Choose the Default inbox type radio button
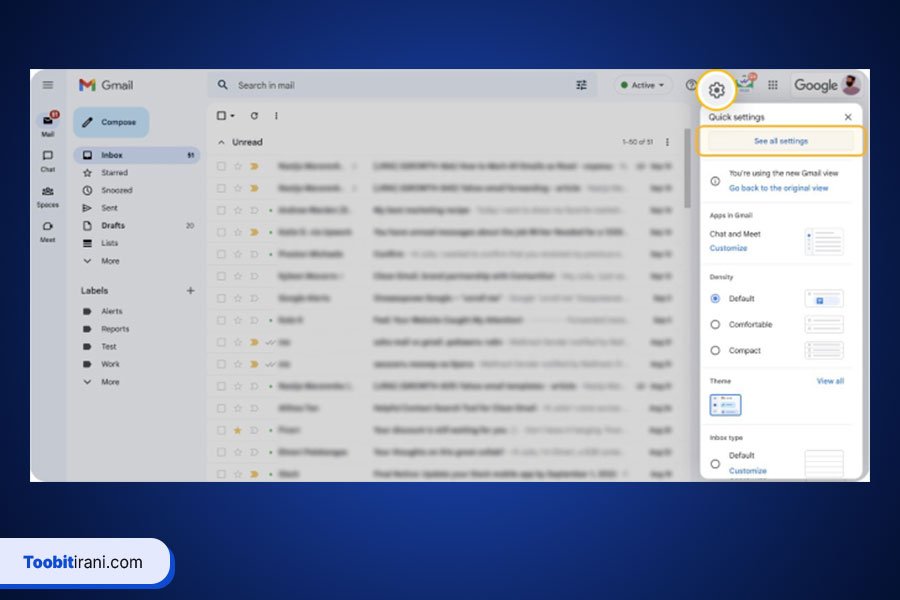 coord(715,464)
